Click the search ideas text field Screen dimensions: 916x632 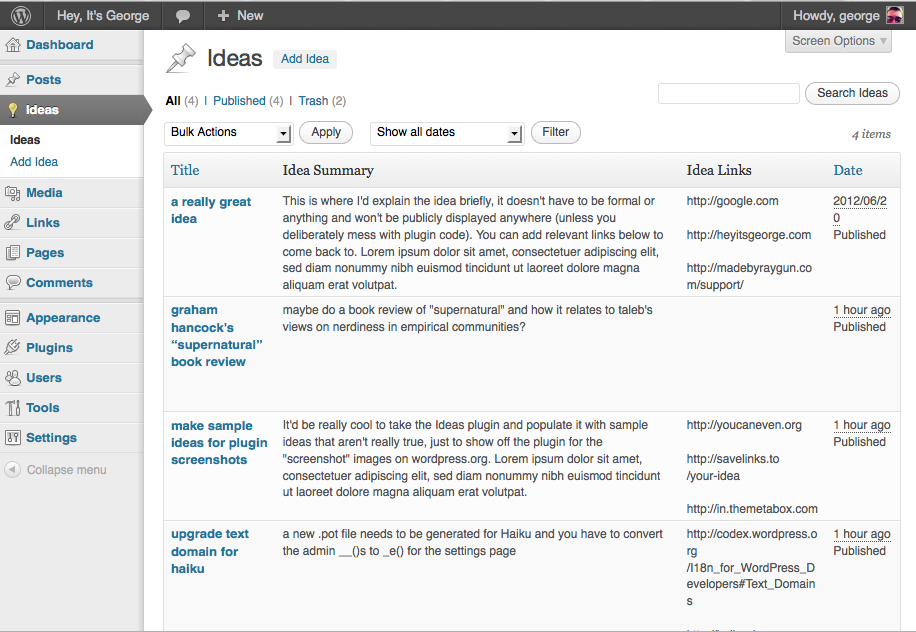coord(728,93)
